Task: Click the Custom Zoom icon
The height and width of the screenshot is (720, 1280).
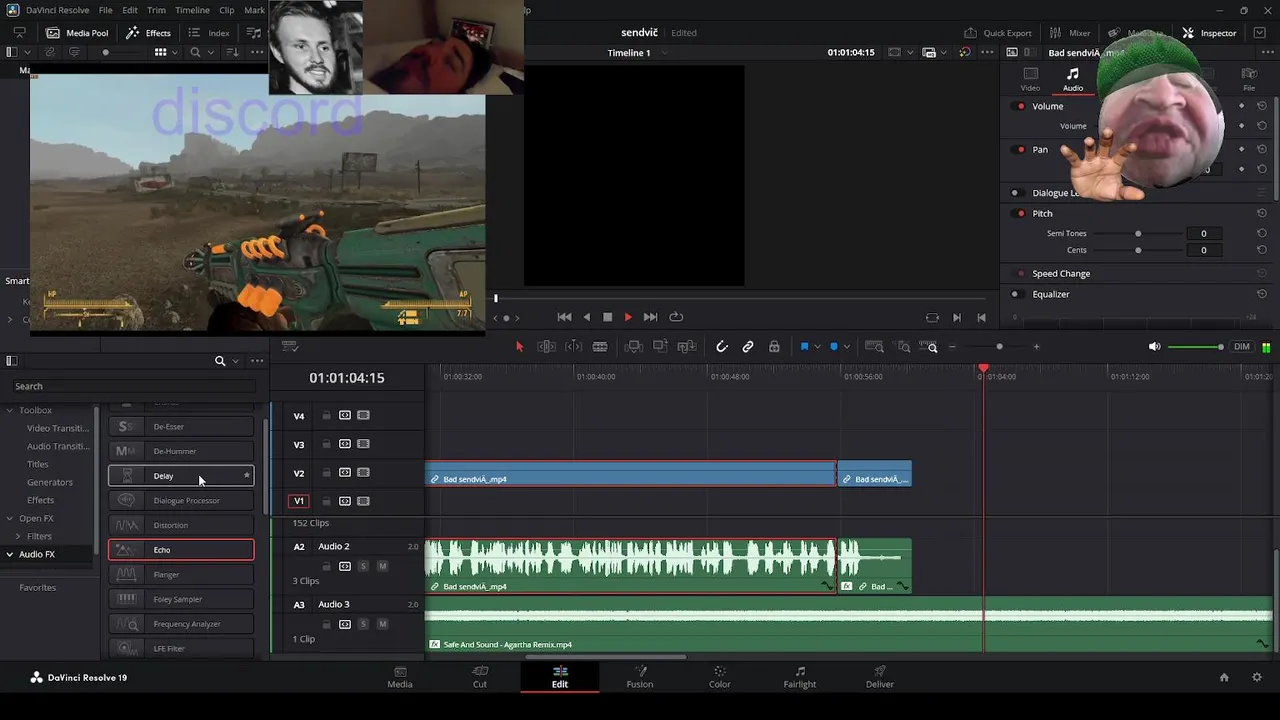Action: tap(931, 347)
